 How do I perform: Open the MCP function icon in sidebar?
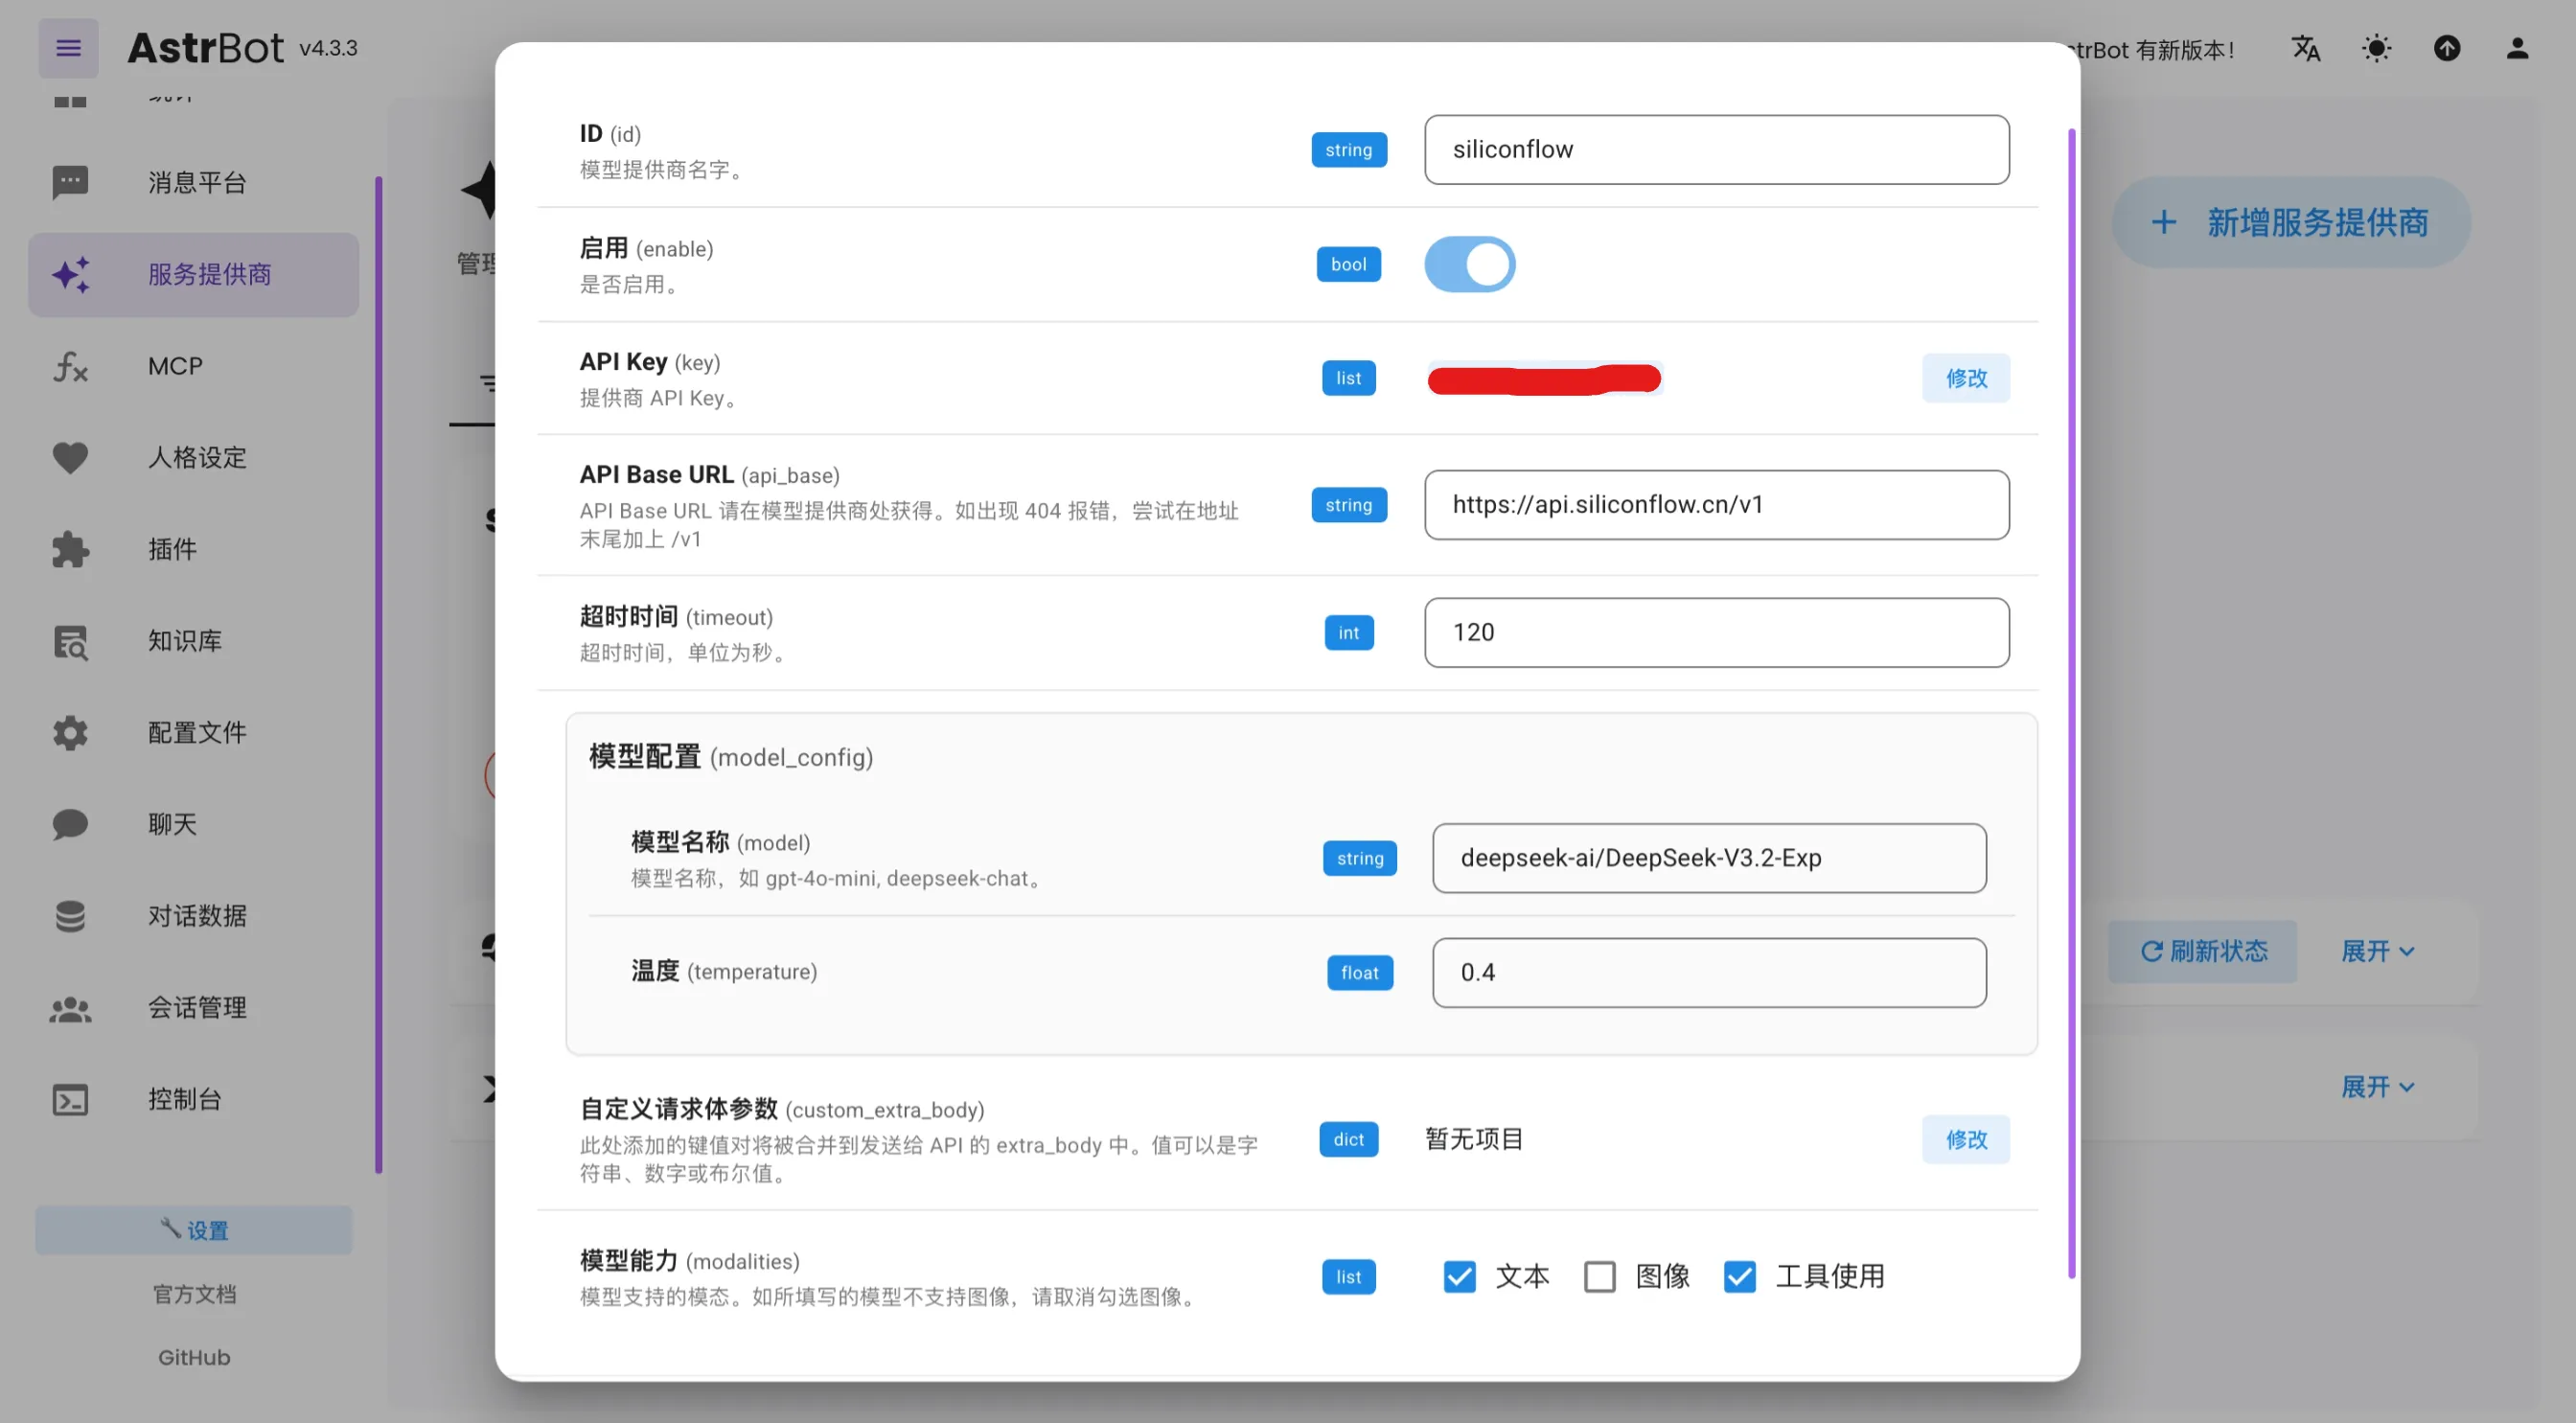70,366
